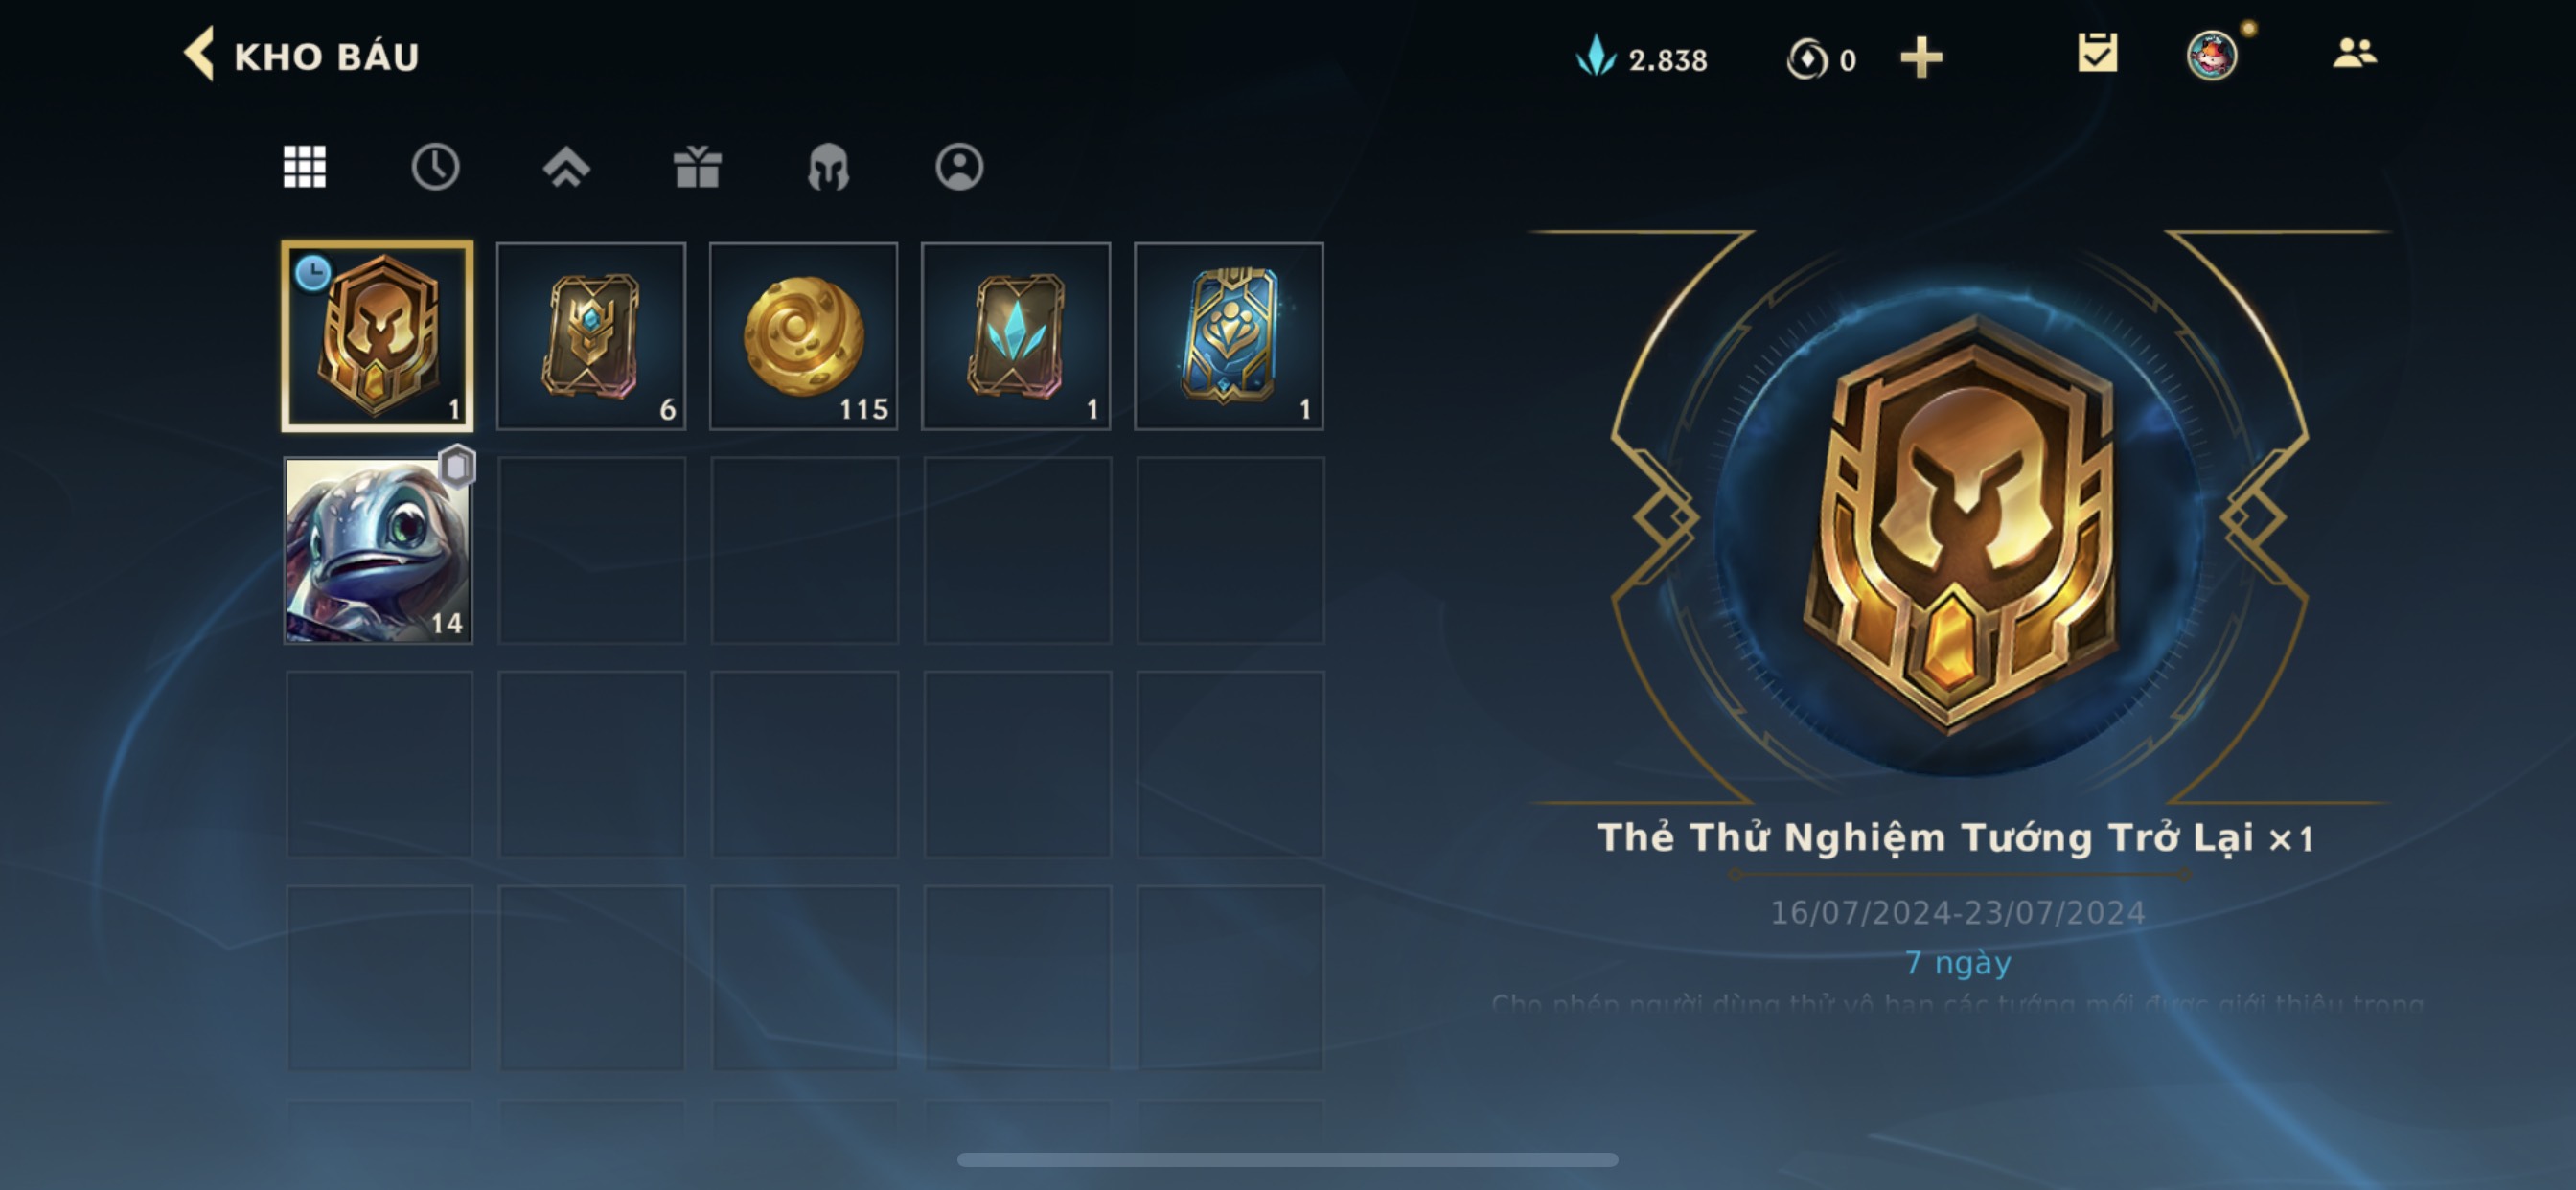The image size is (2576, 1190).
Task: Open the missions clipboard checklist icon
Action: (2097, 54)
